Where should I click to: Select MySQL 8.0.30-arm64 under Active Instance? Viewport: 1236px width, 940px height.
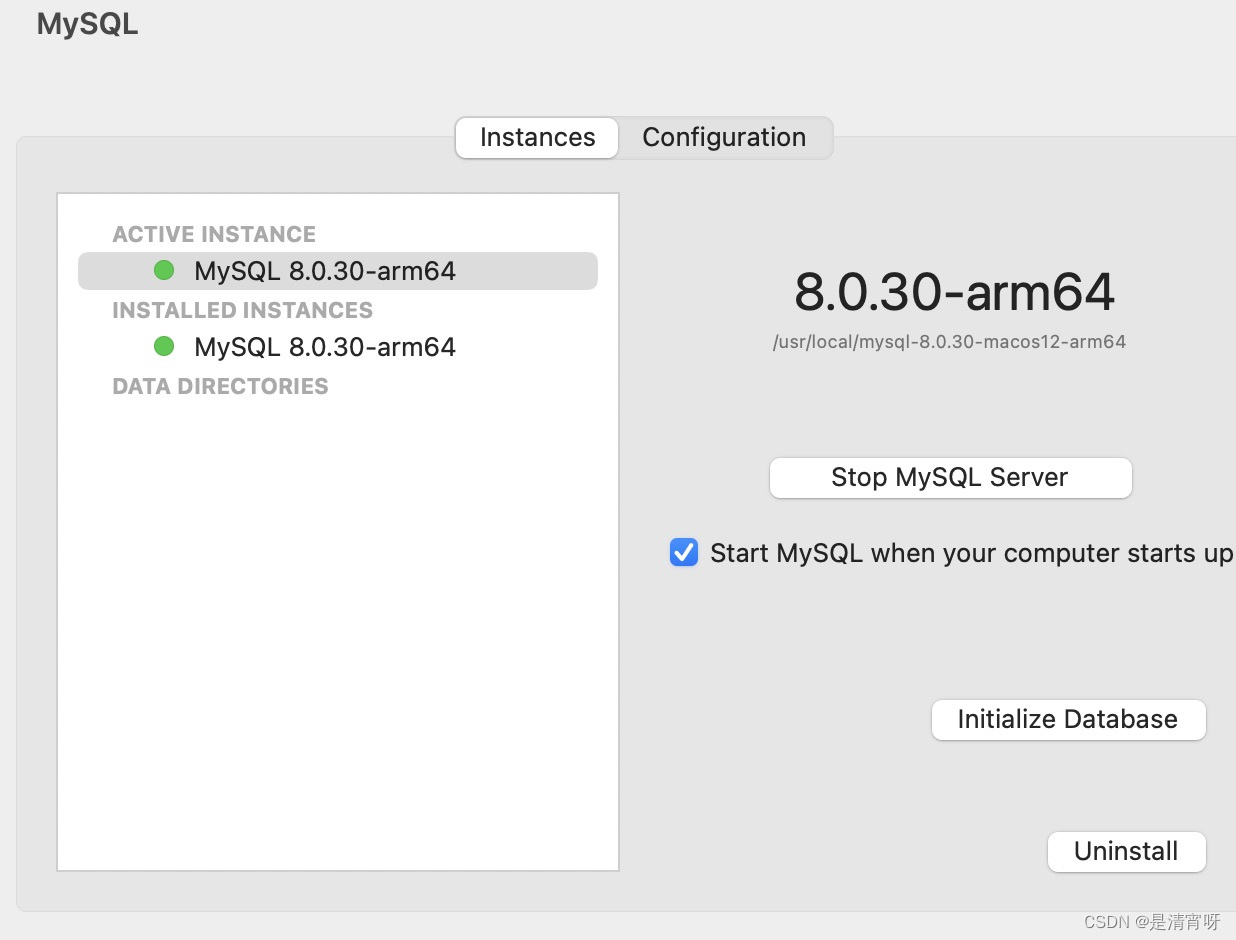point(338,271)
